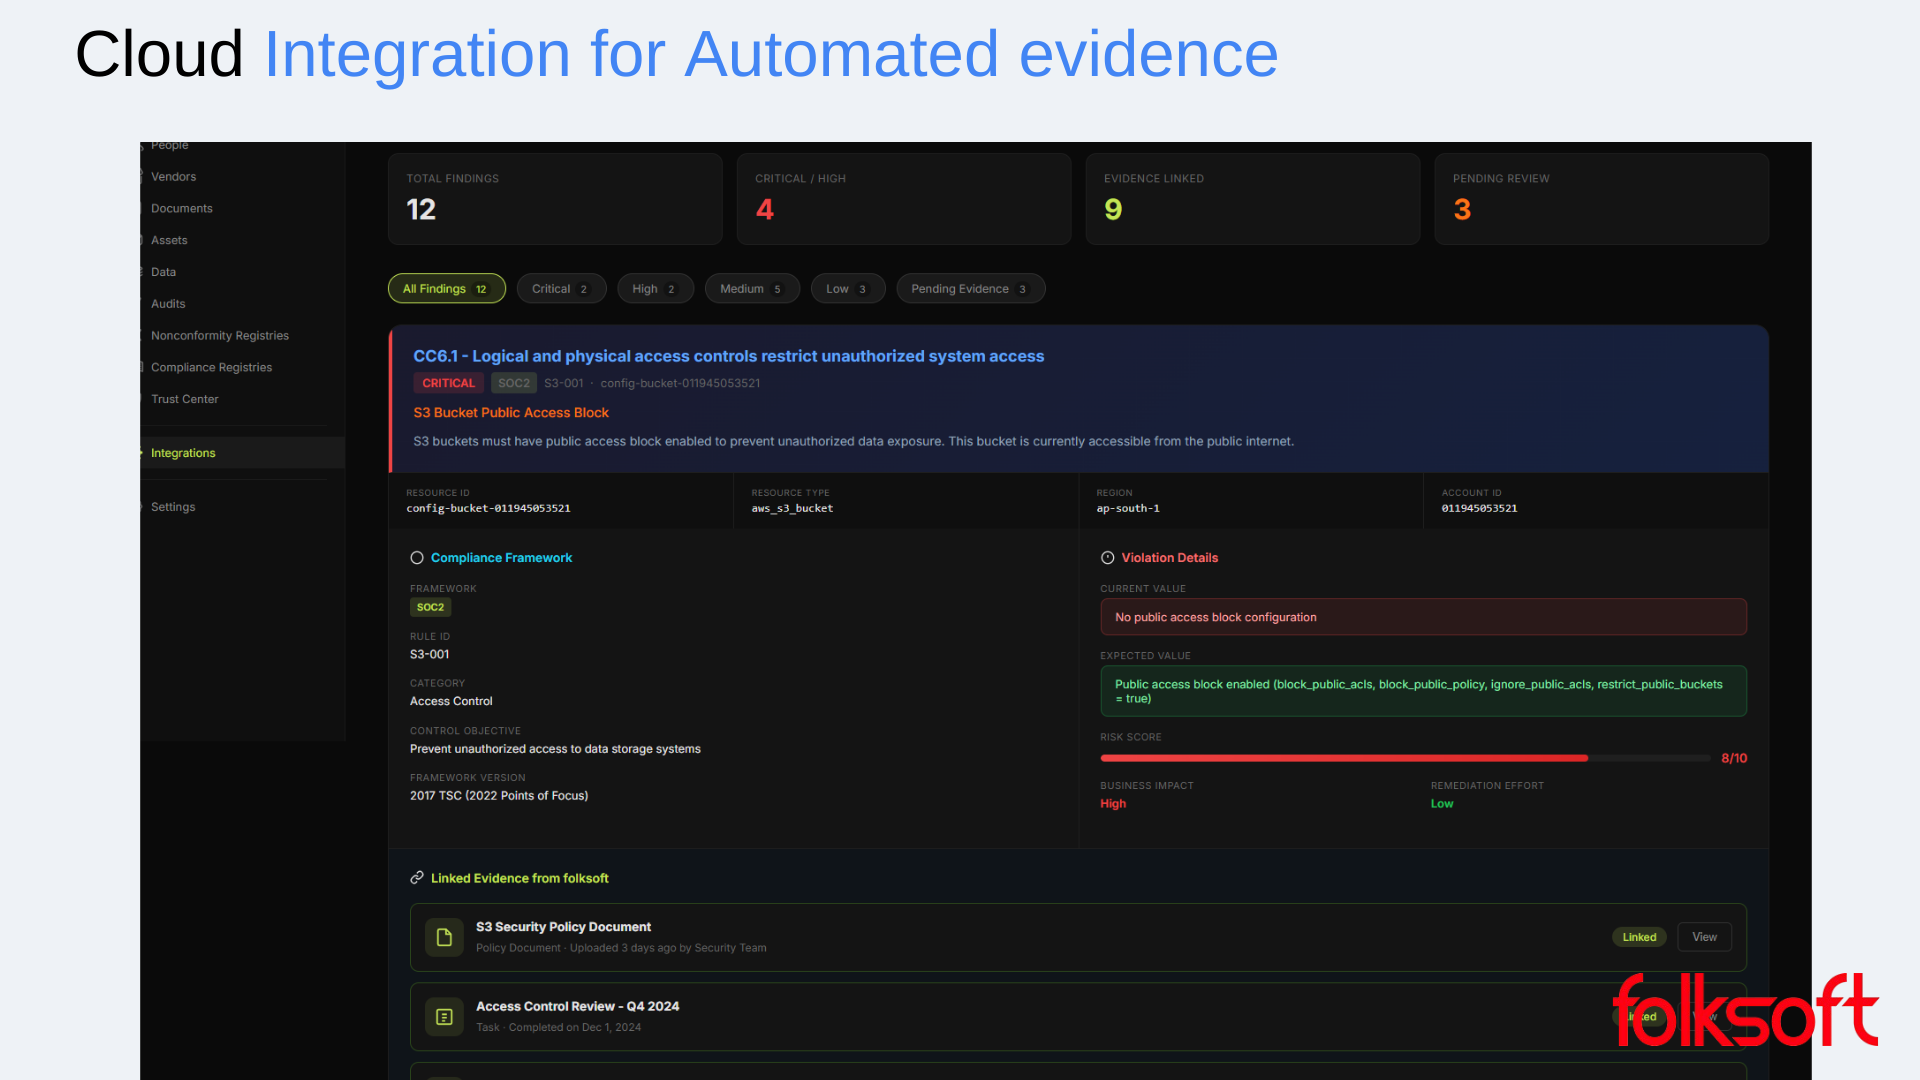The image size is (1920, 1080).
Task: Click the Compliance Framework circle icon
Action: tap(417, 558)
